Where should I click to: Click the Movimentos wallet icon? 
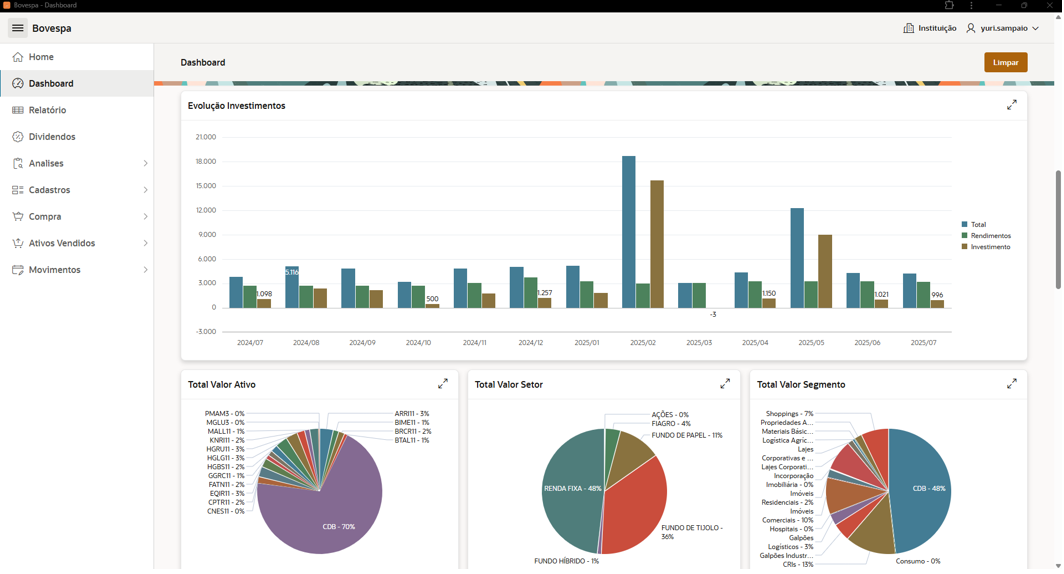point(18,269)
